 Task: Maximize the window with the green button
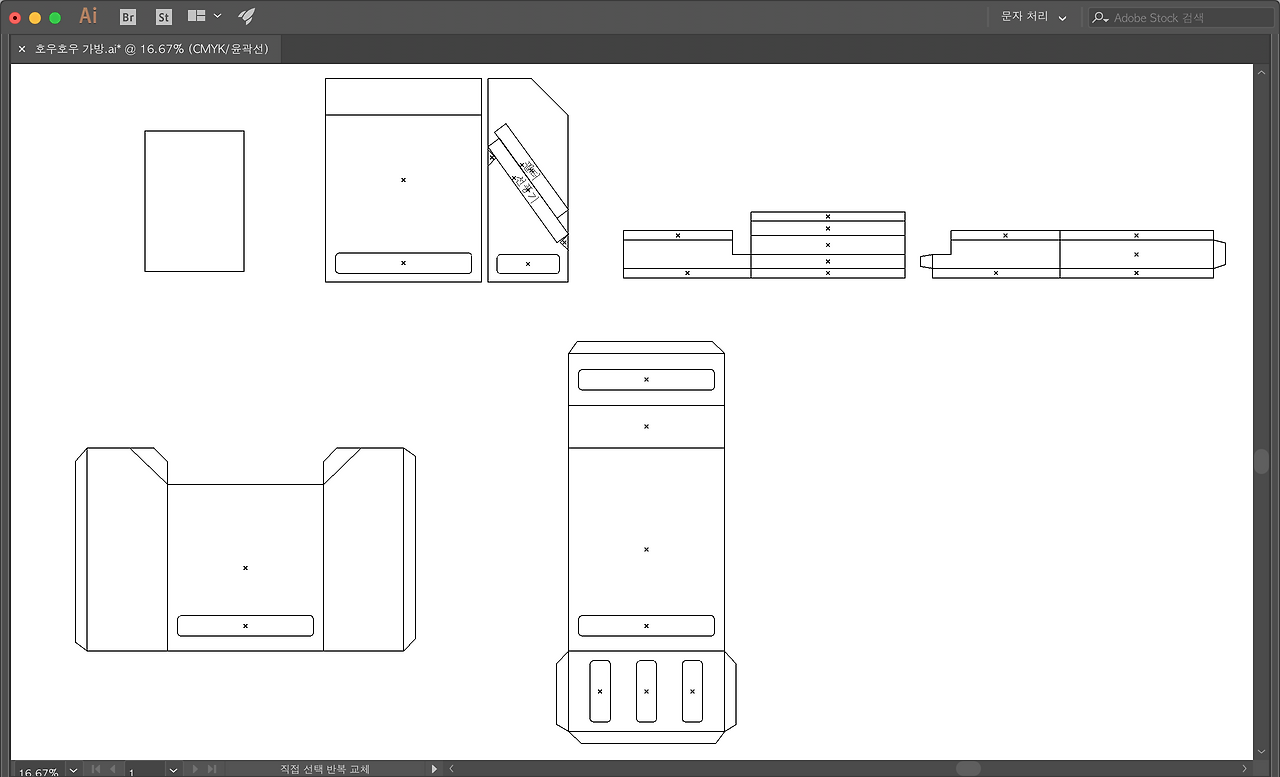tap(55, 17)
